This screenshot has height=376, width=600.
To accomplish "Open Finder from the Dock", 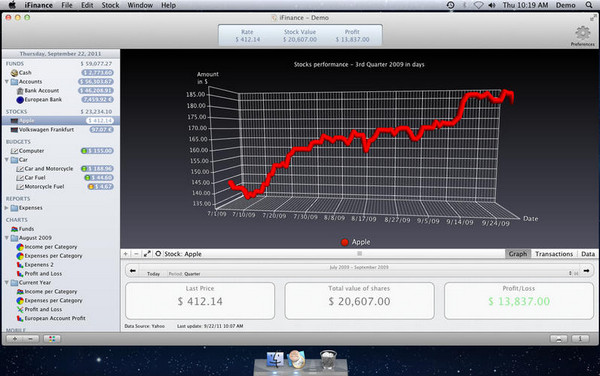I will point(275,360).
